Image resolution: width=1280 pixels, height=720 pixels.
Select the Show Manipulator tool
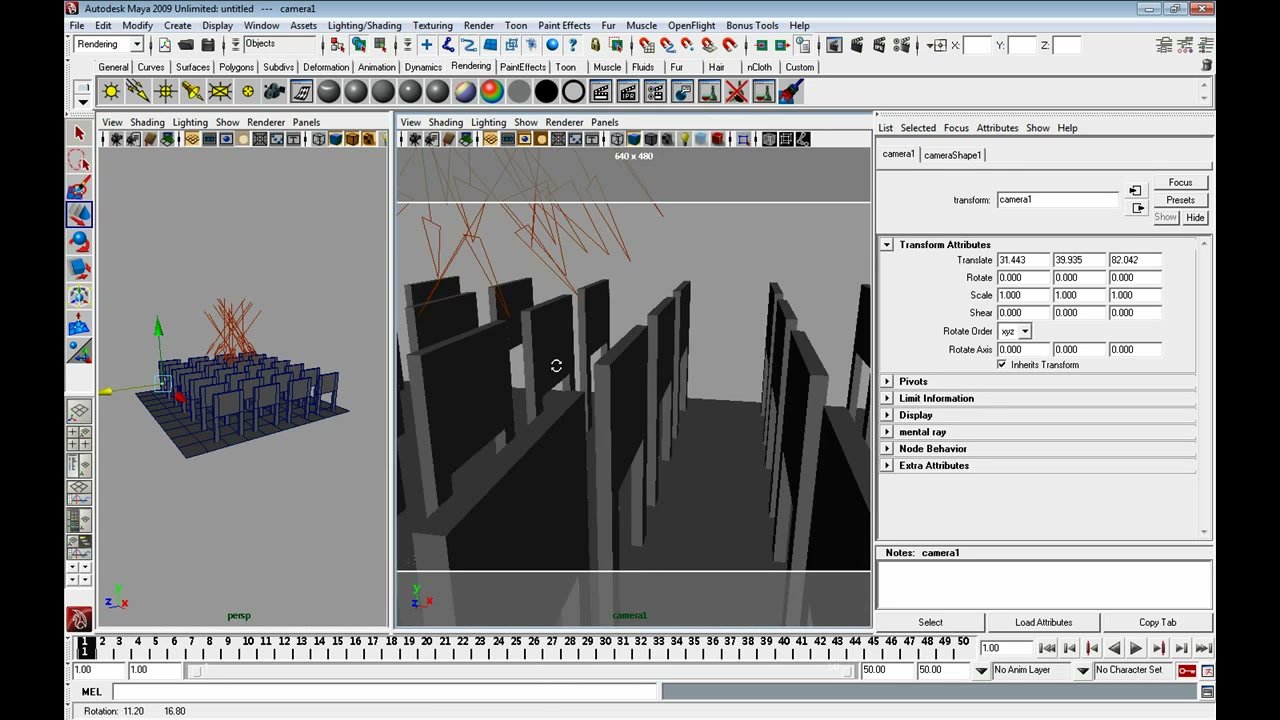tap(79, 350)
